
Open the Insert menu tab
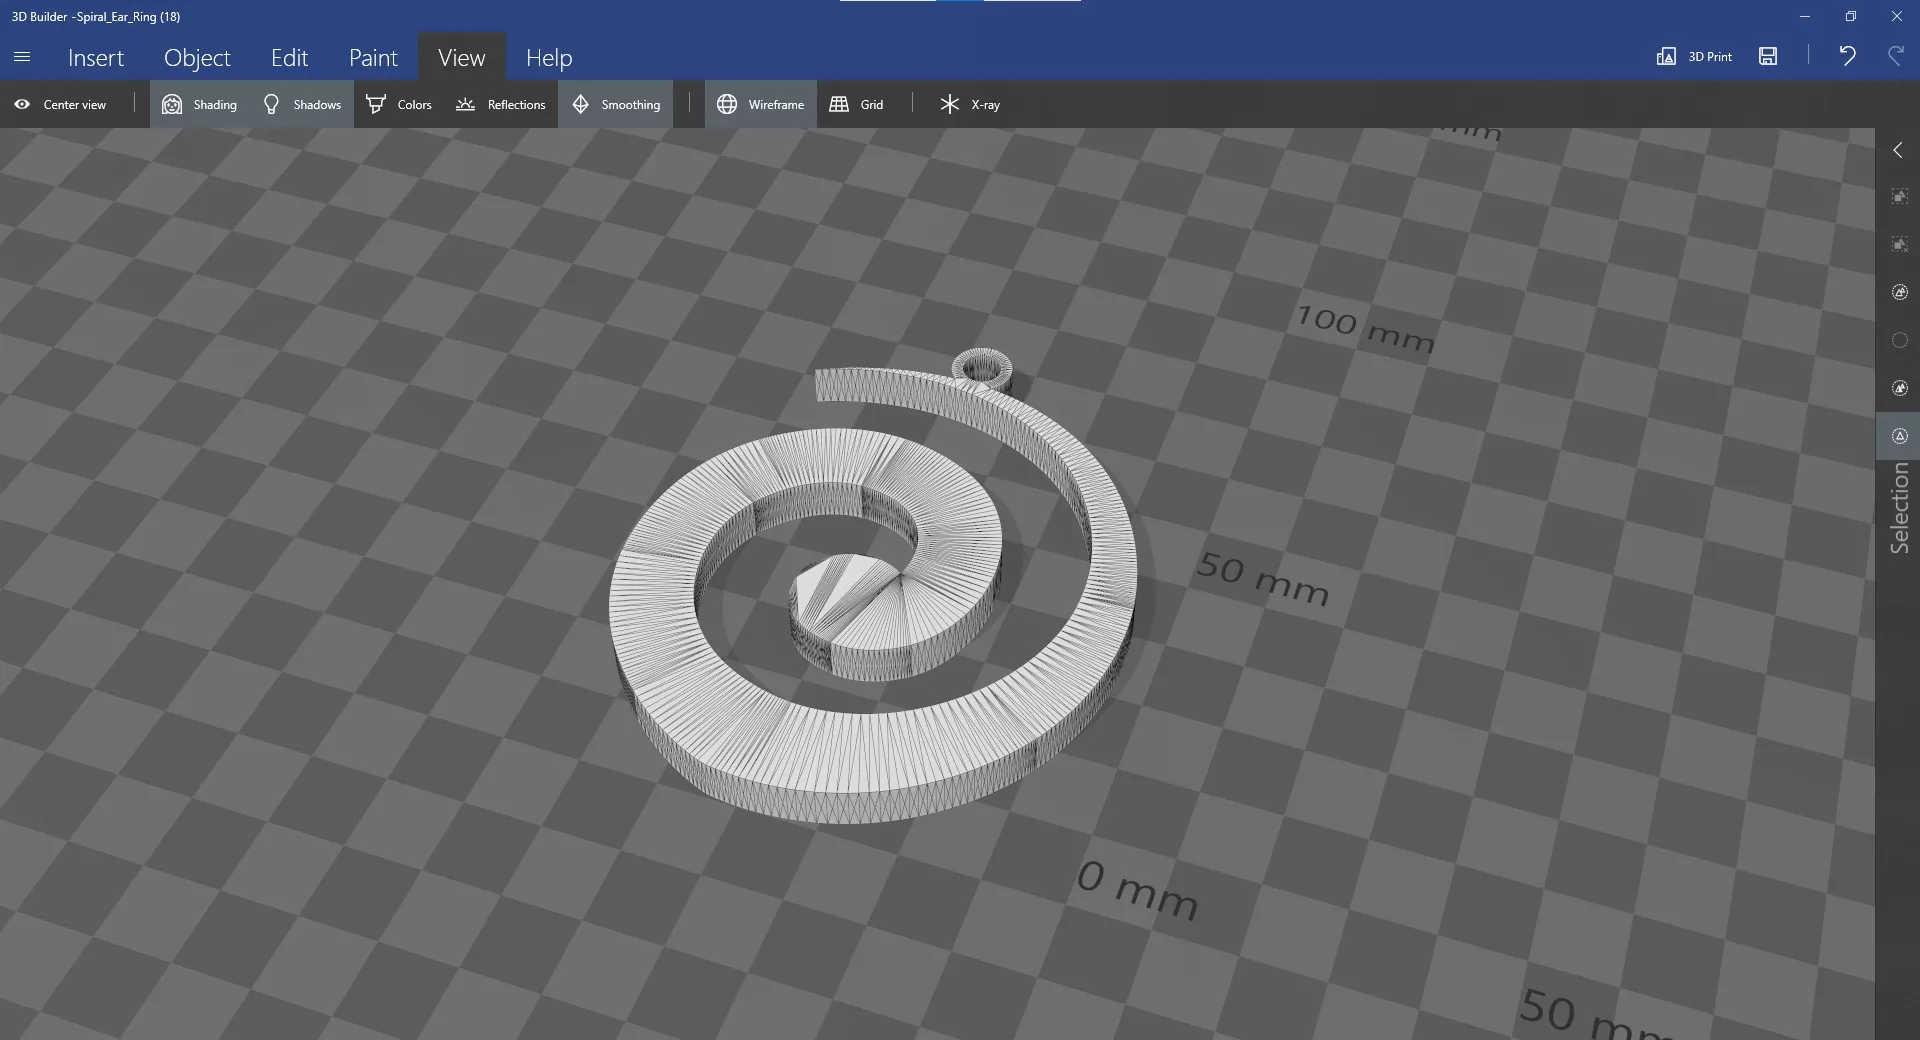[x=96, y=58]
